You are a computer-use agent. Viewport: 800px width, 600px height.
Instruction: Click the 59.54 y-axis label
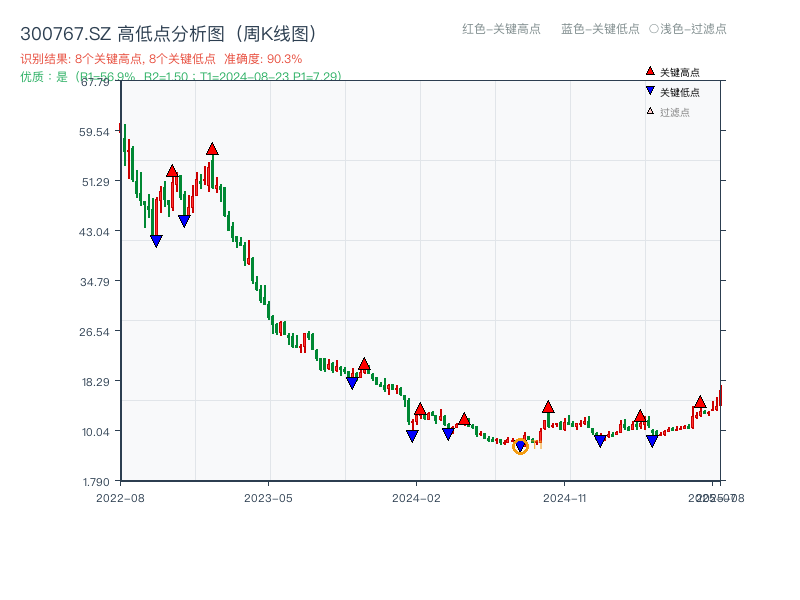pyautogui.click(x=94, y=132)
